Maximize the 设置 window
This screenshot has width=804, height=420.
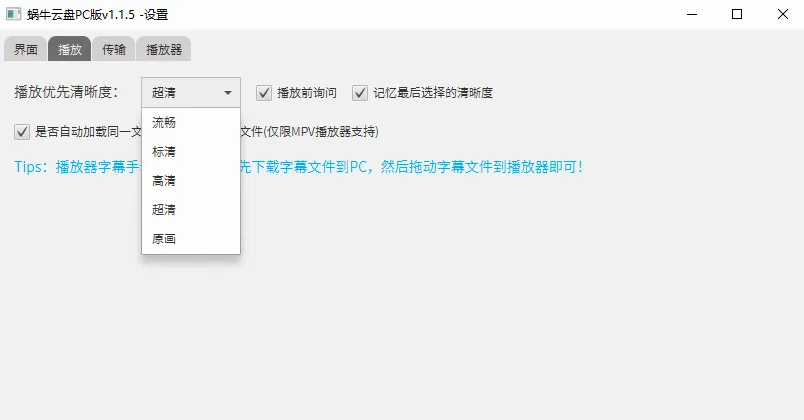click(737, 14)
